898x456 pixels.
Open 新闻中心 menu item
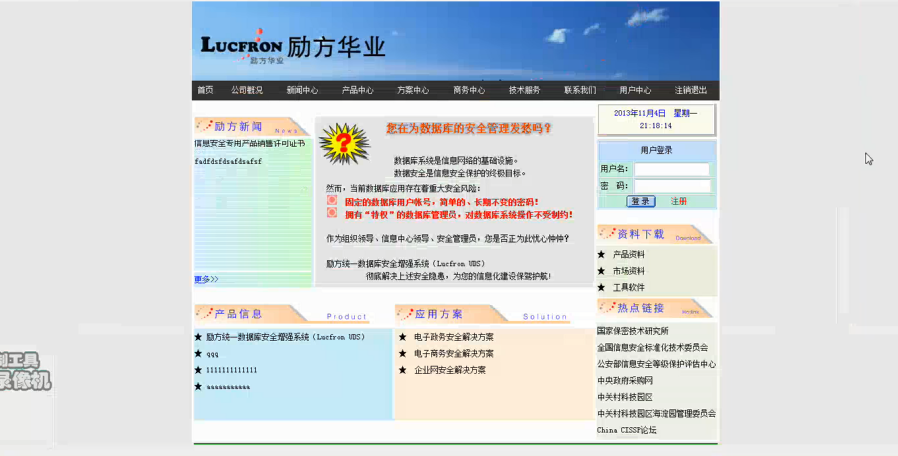coord(302,90)
